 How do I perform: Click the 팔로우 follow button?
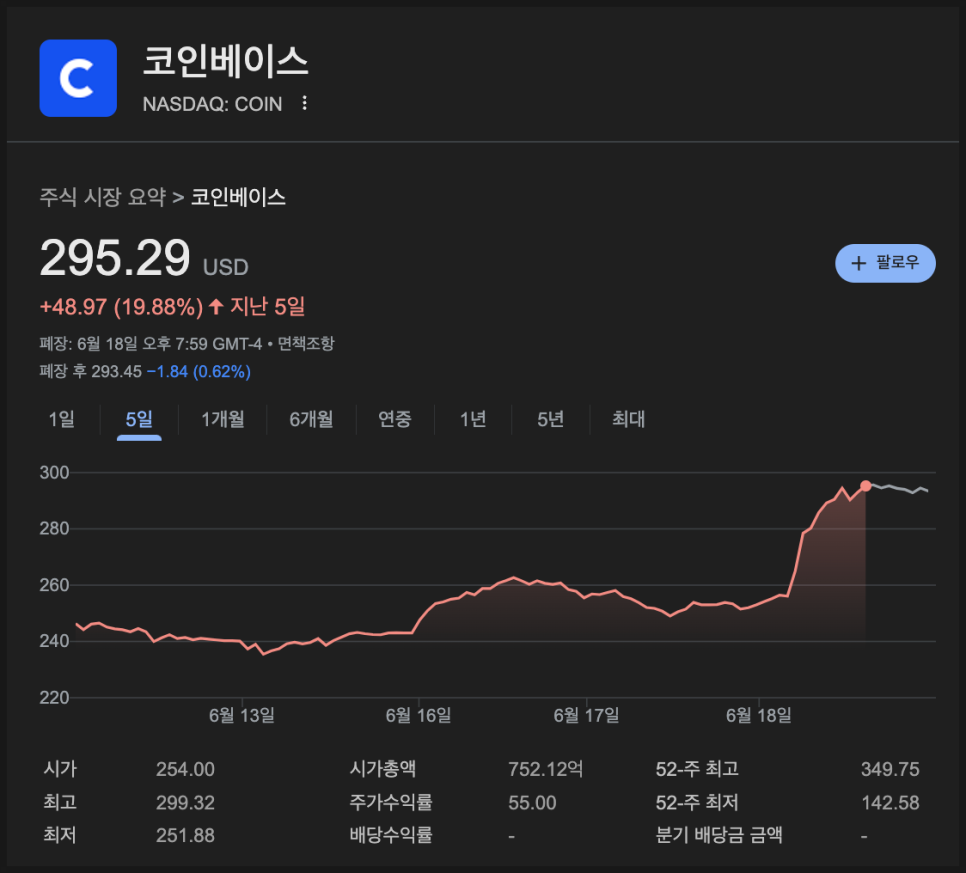(885, 263)
